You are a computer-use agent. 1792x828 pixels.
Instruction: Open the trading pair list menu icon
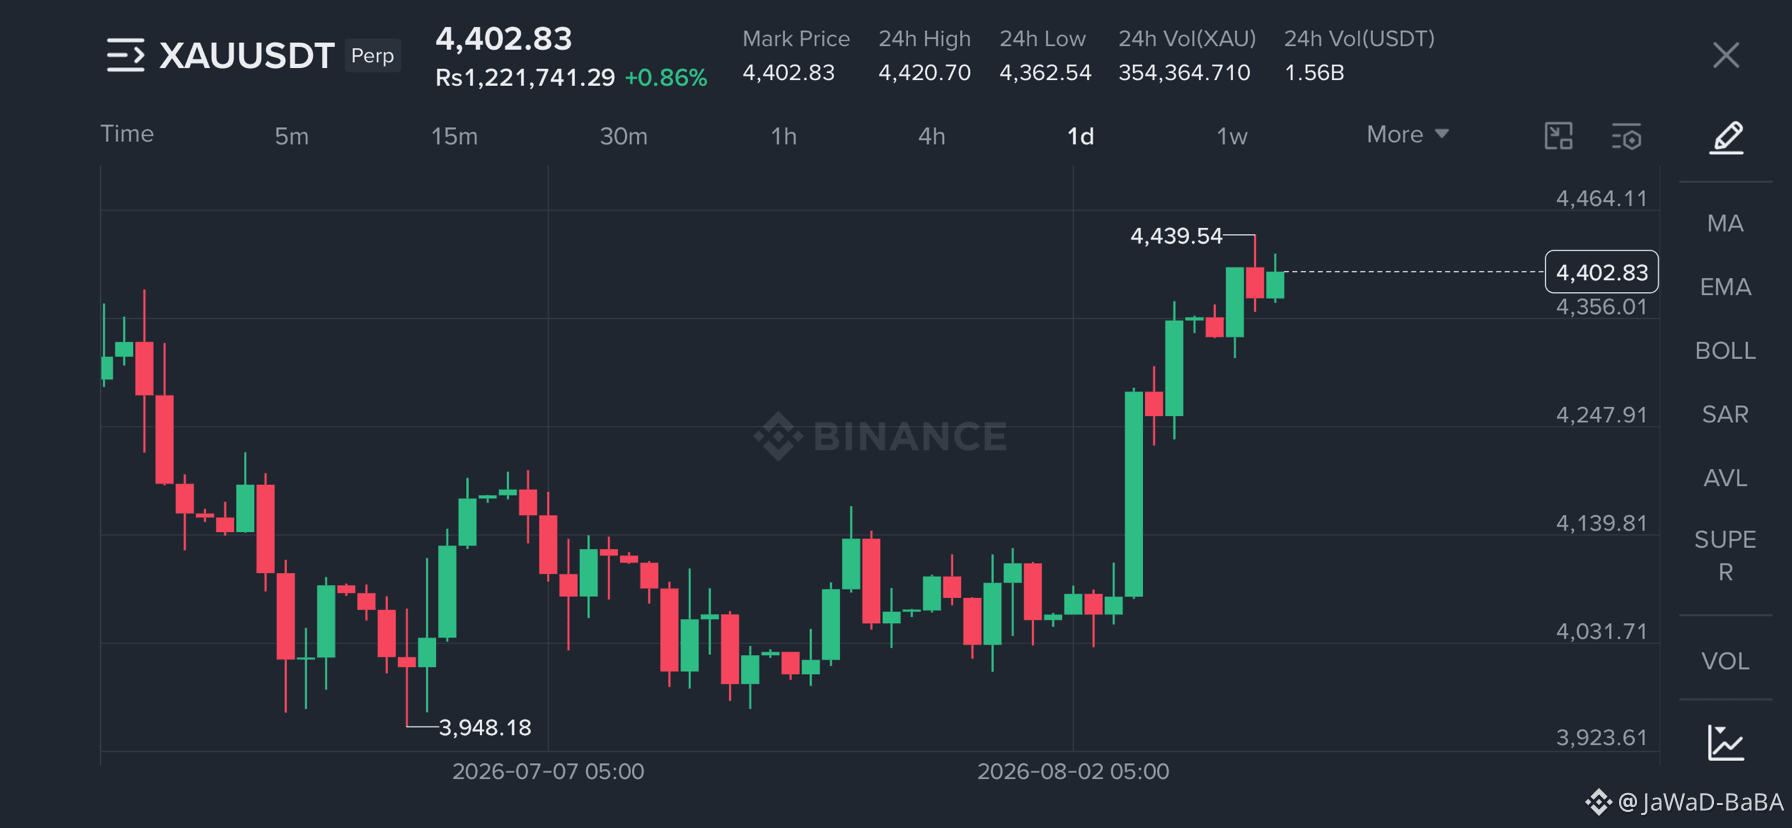tap(125, 55)
